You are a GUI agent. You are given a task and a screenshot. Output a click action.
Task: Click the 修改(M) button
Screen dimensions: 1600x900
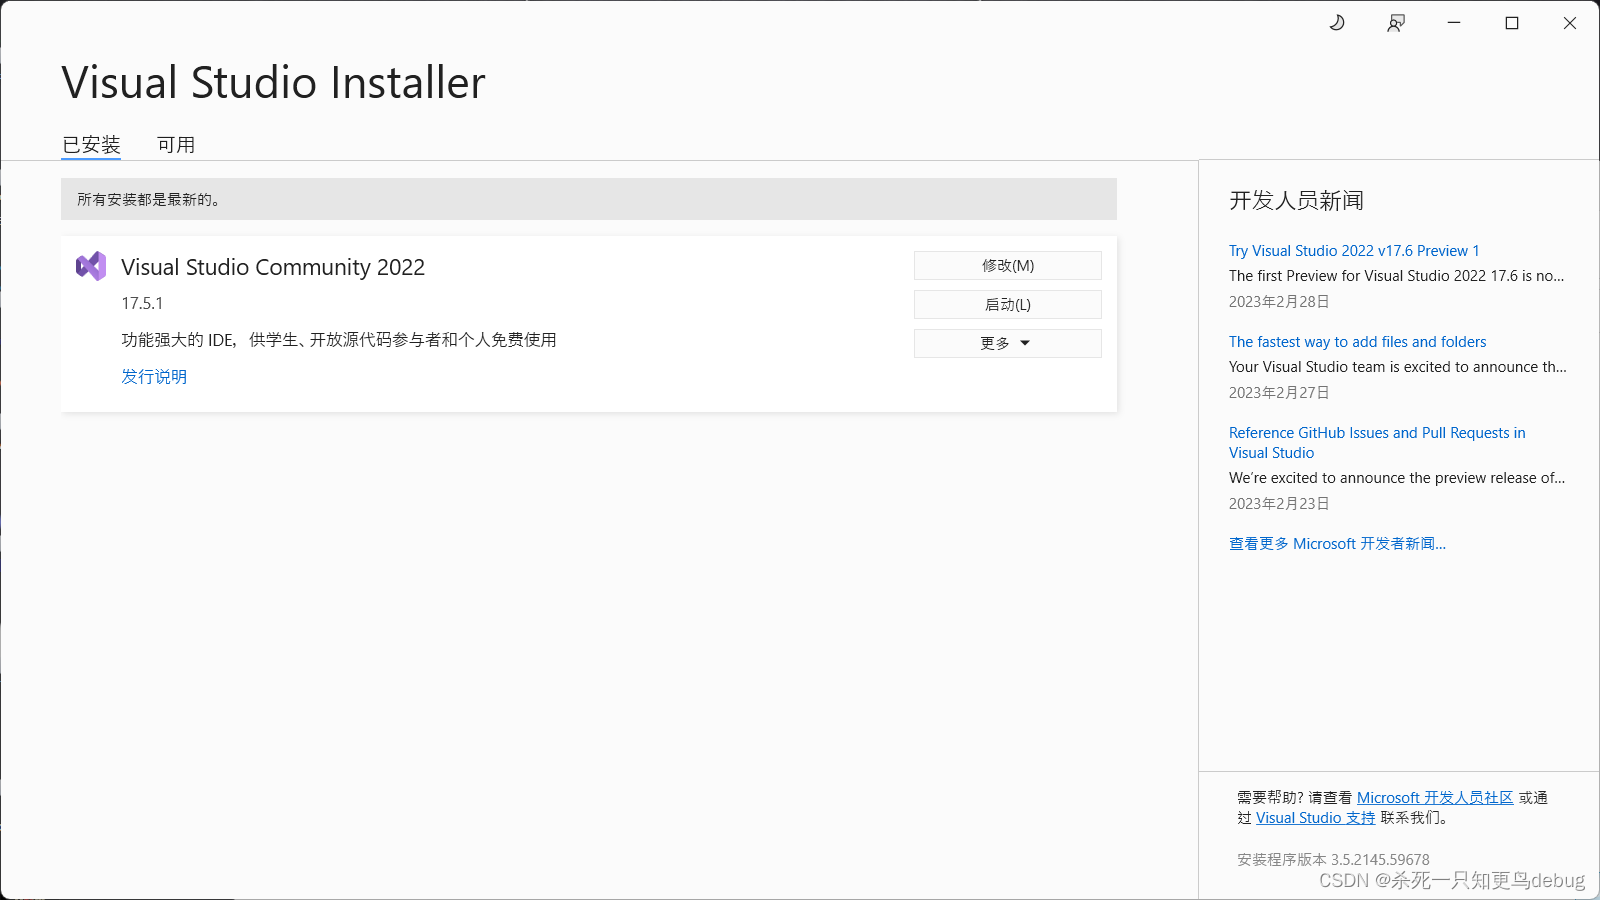click(1008, 265)
